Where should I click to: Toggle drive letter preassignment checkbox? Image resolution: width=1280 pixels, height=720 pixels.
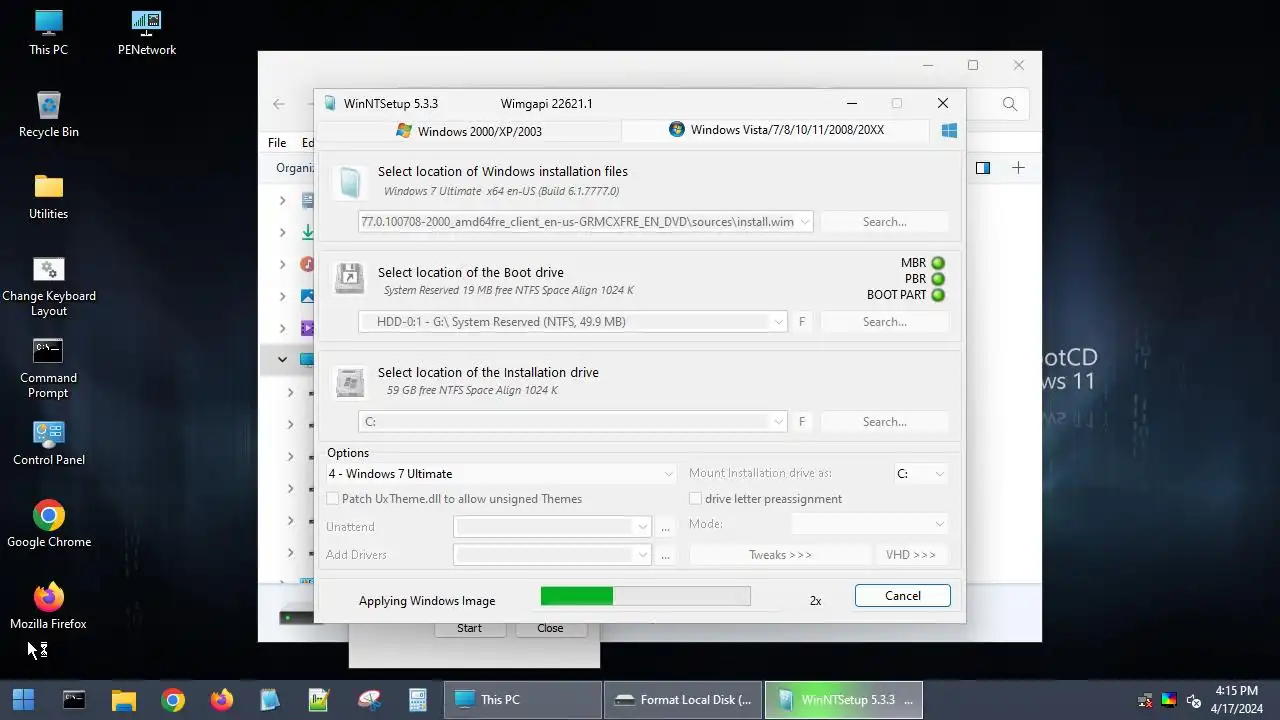696,499
